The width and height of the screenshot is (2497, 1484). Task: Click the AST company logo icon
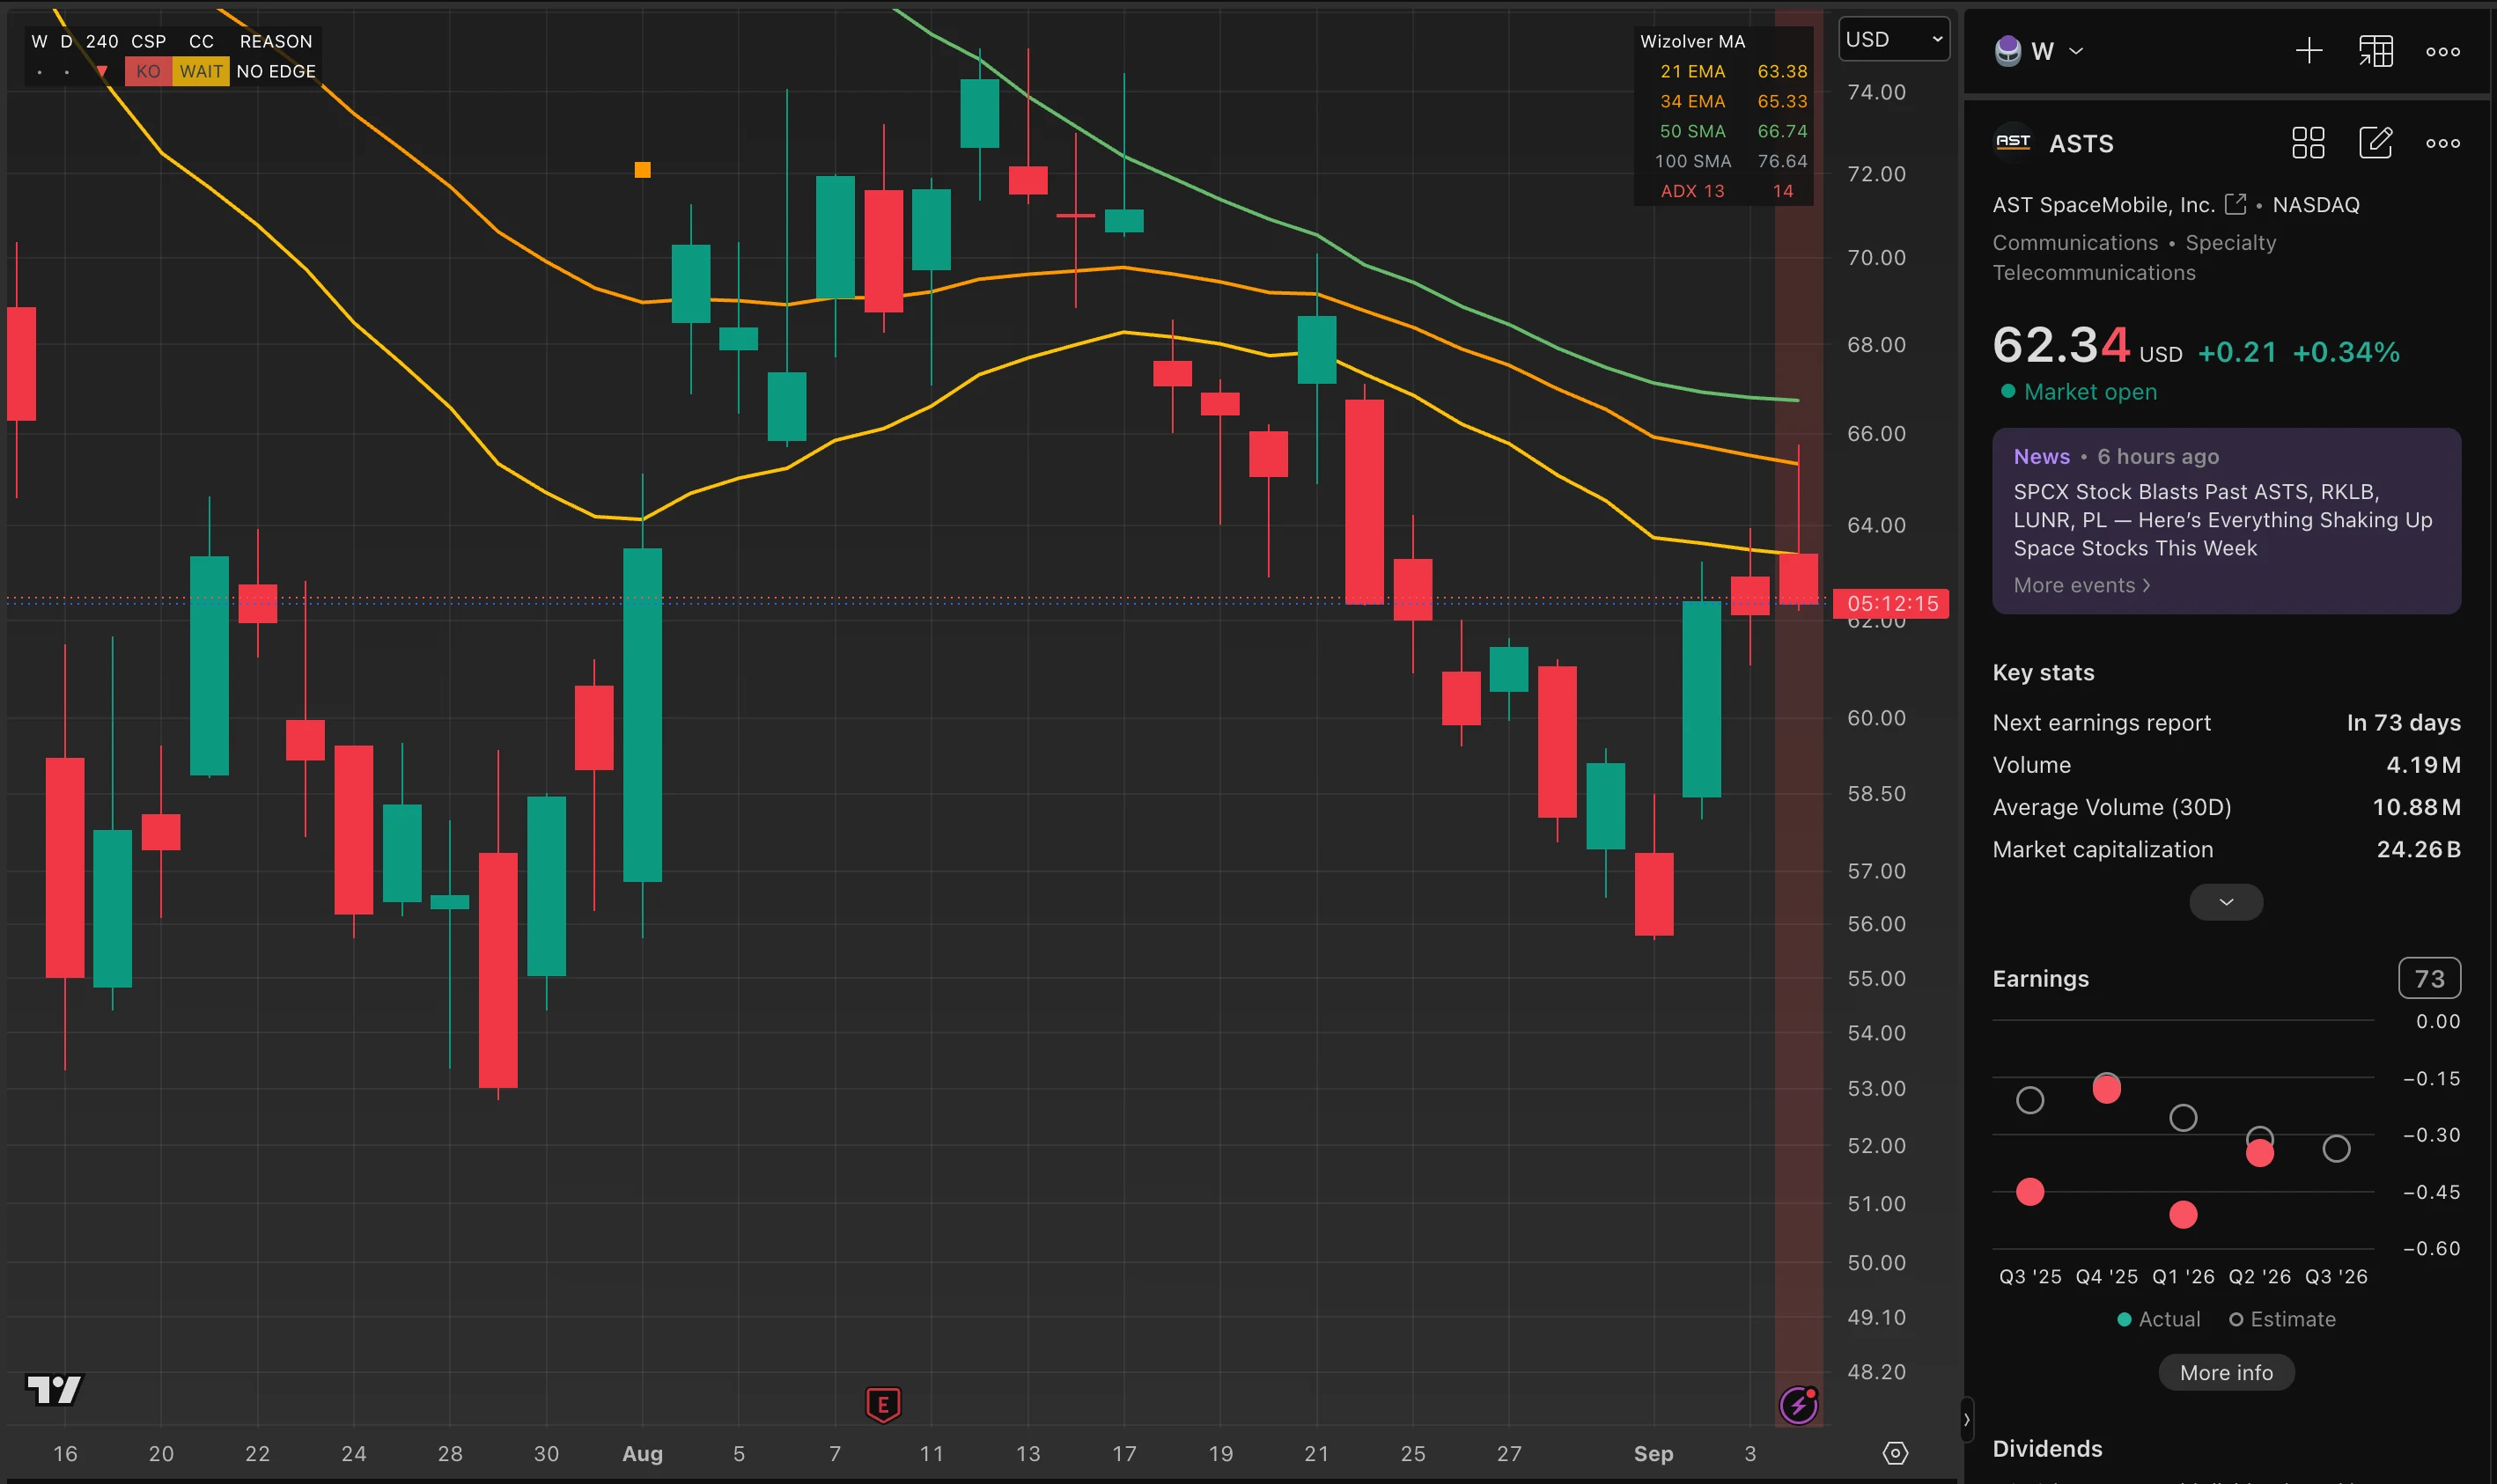pyautogui.click(x=2013, y=143)
